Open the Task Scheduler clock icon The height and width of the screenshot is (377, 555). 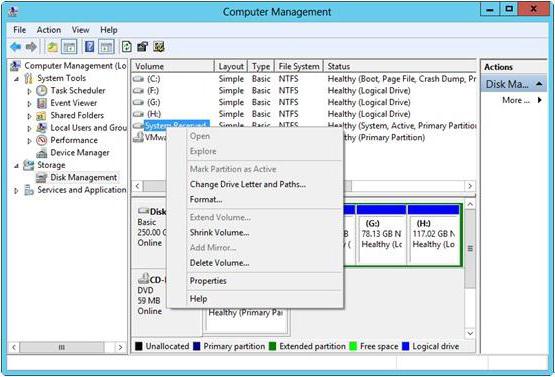(x=41, y=91)
